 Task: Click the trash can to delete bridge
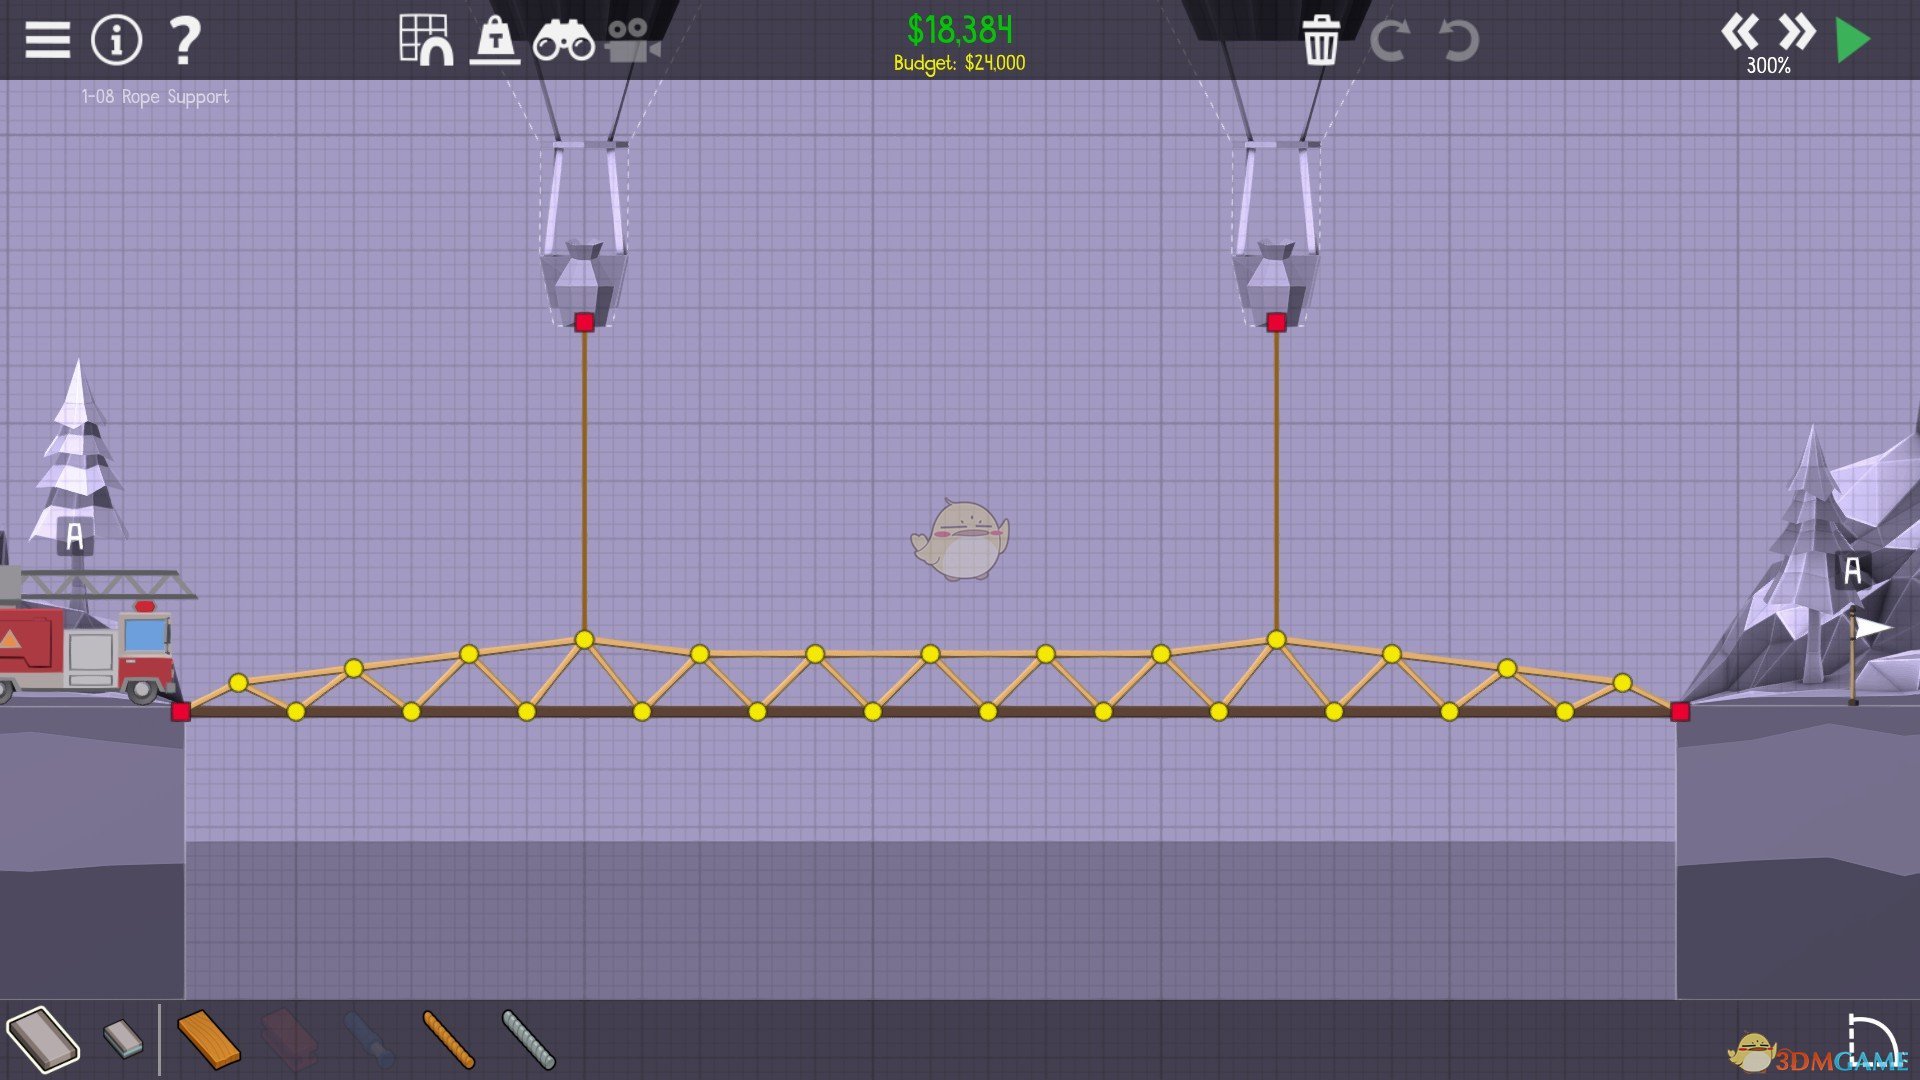pos(1320,40)
